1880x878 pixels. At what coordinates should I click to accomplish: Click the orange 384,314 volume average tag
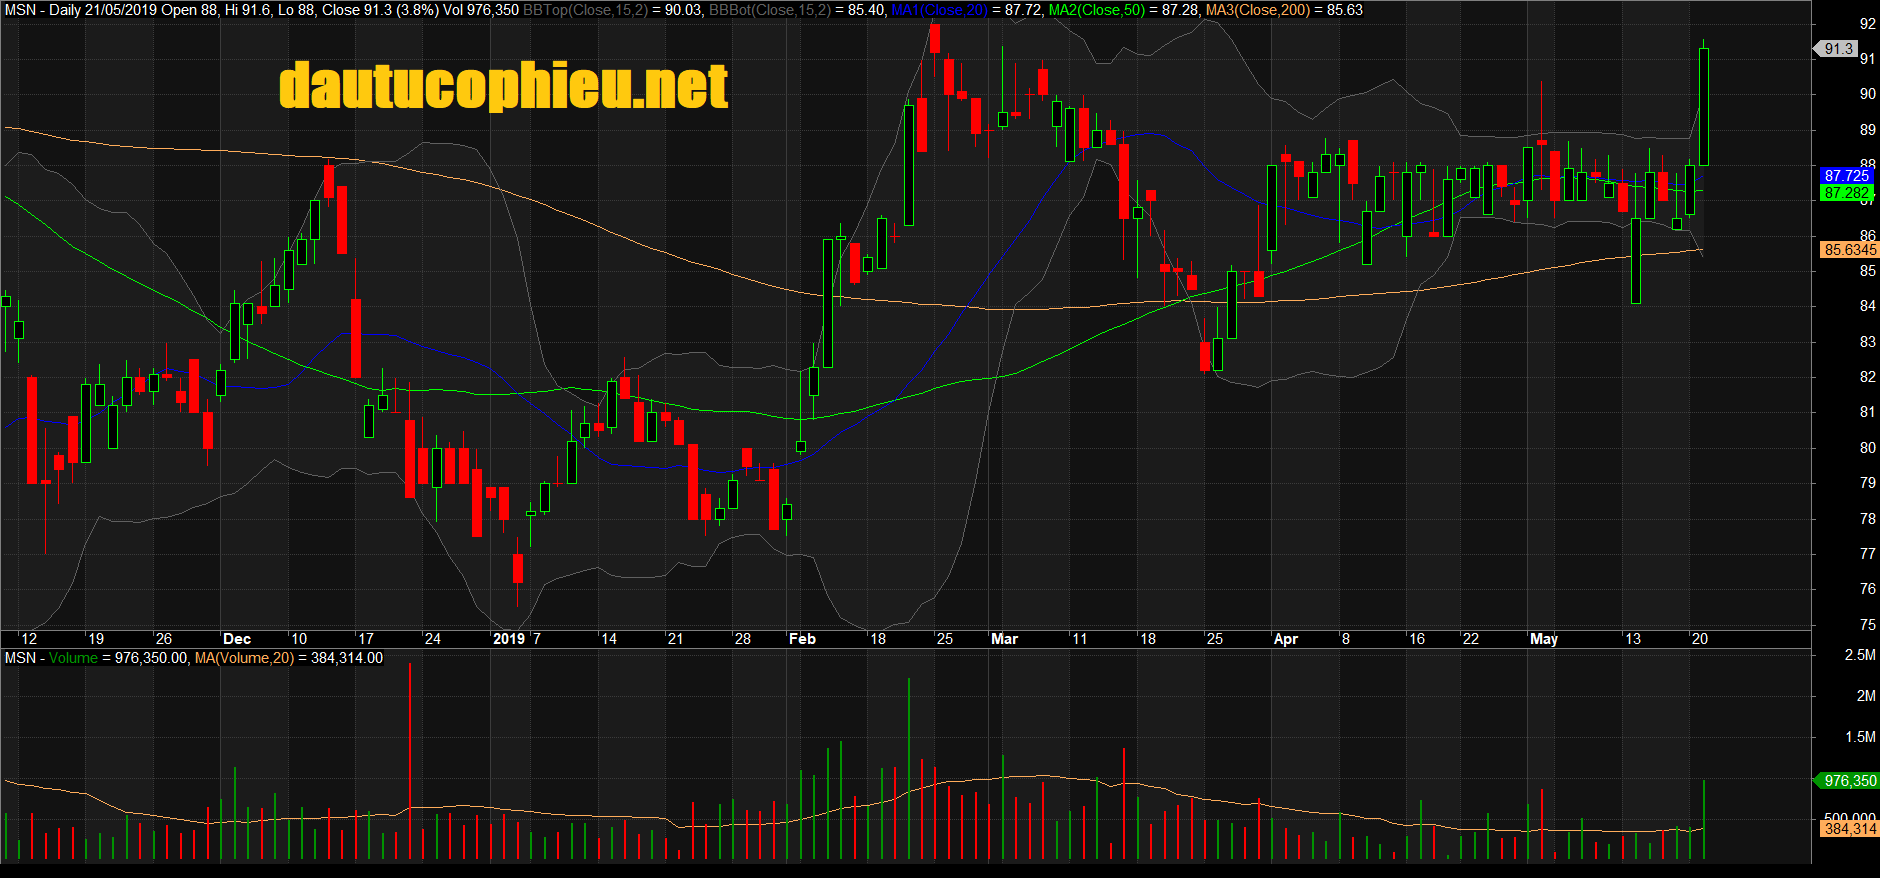[x=1849, y=829]
